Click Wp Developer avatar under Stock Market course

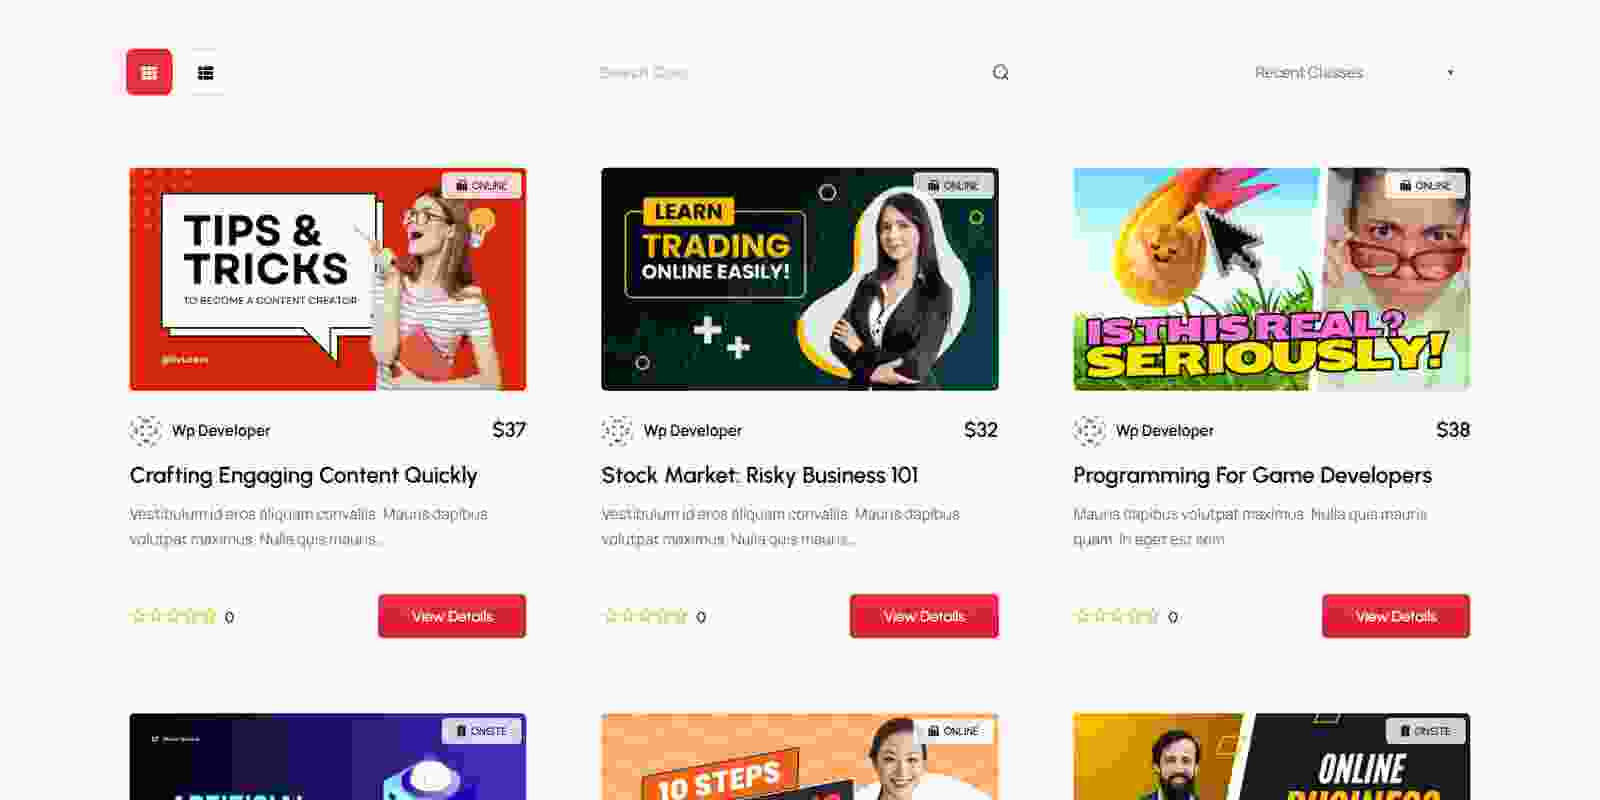point(617,431)
